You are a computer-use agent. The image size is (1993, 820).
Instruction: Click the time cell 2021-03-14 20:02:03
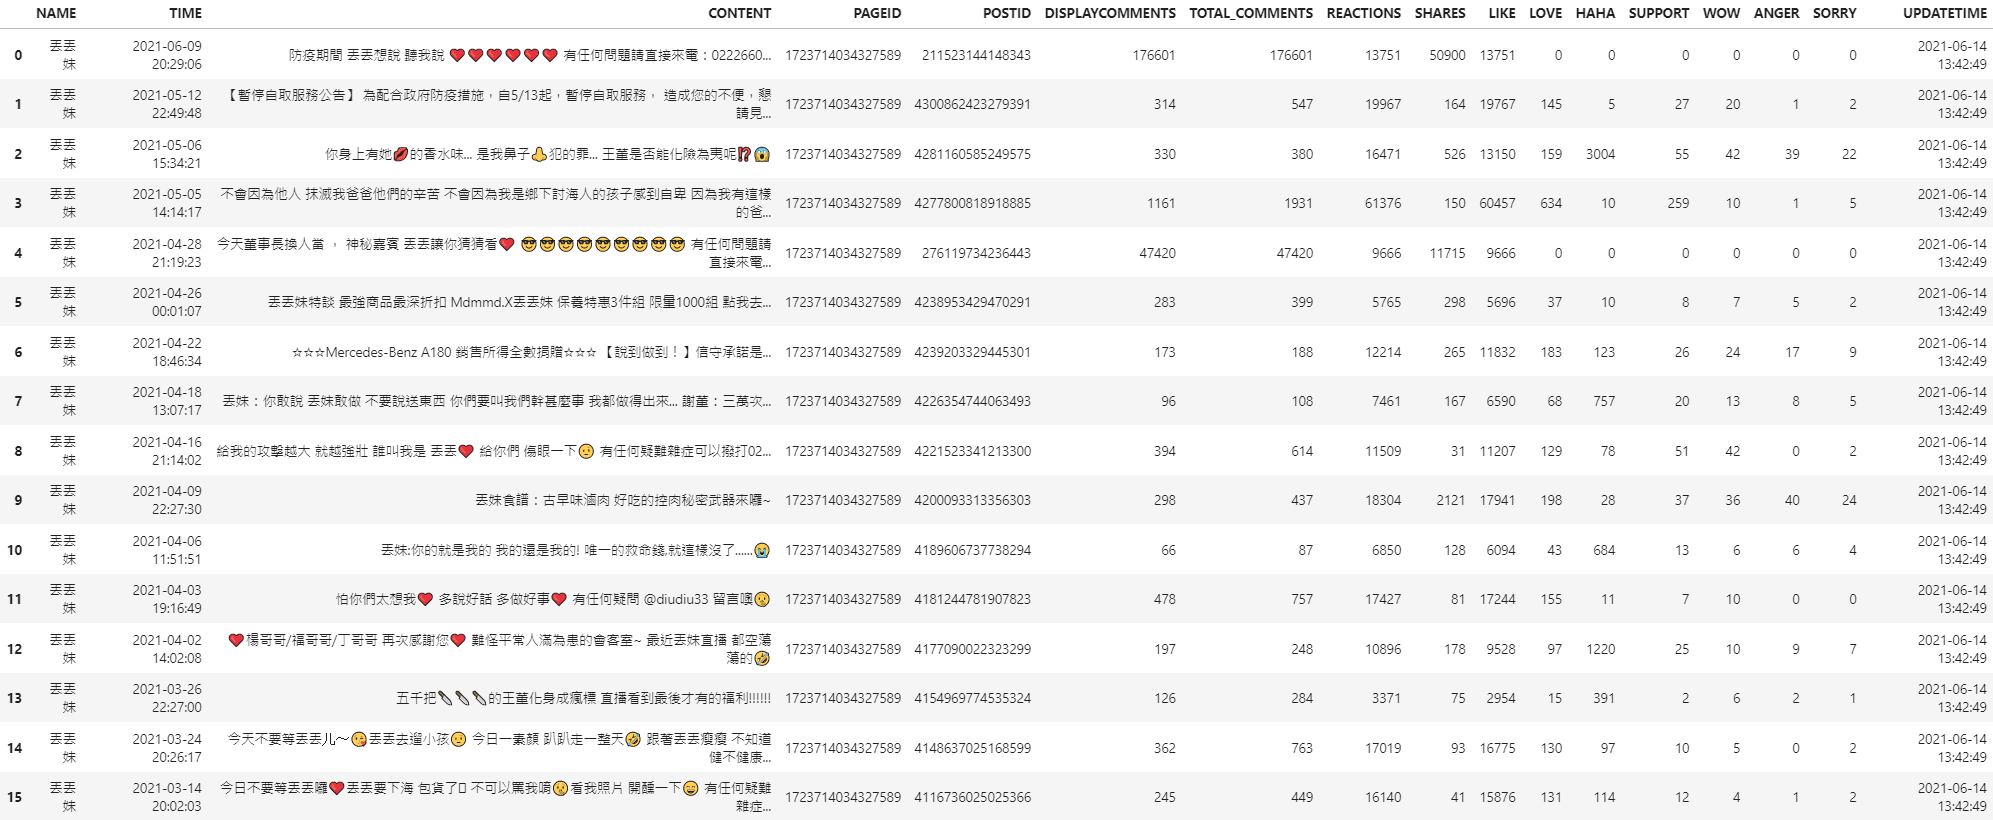(x=167, y=797)
